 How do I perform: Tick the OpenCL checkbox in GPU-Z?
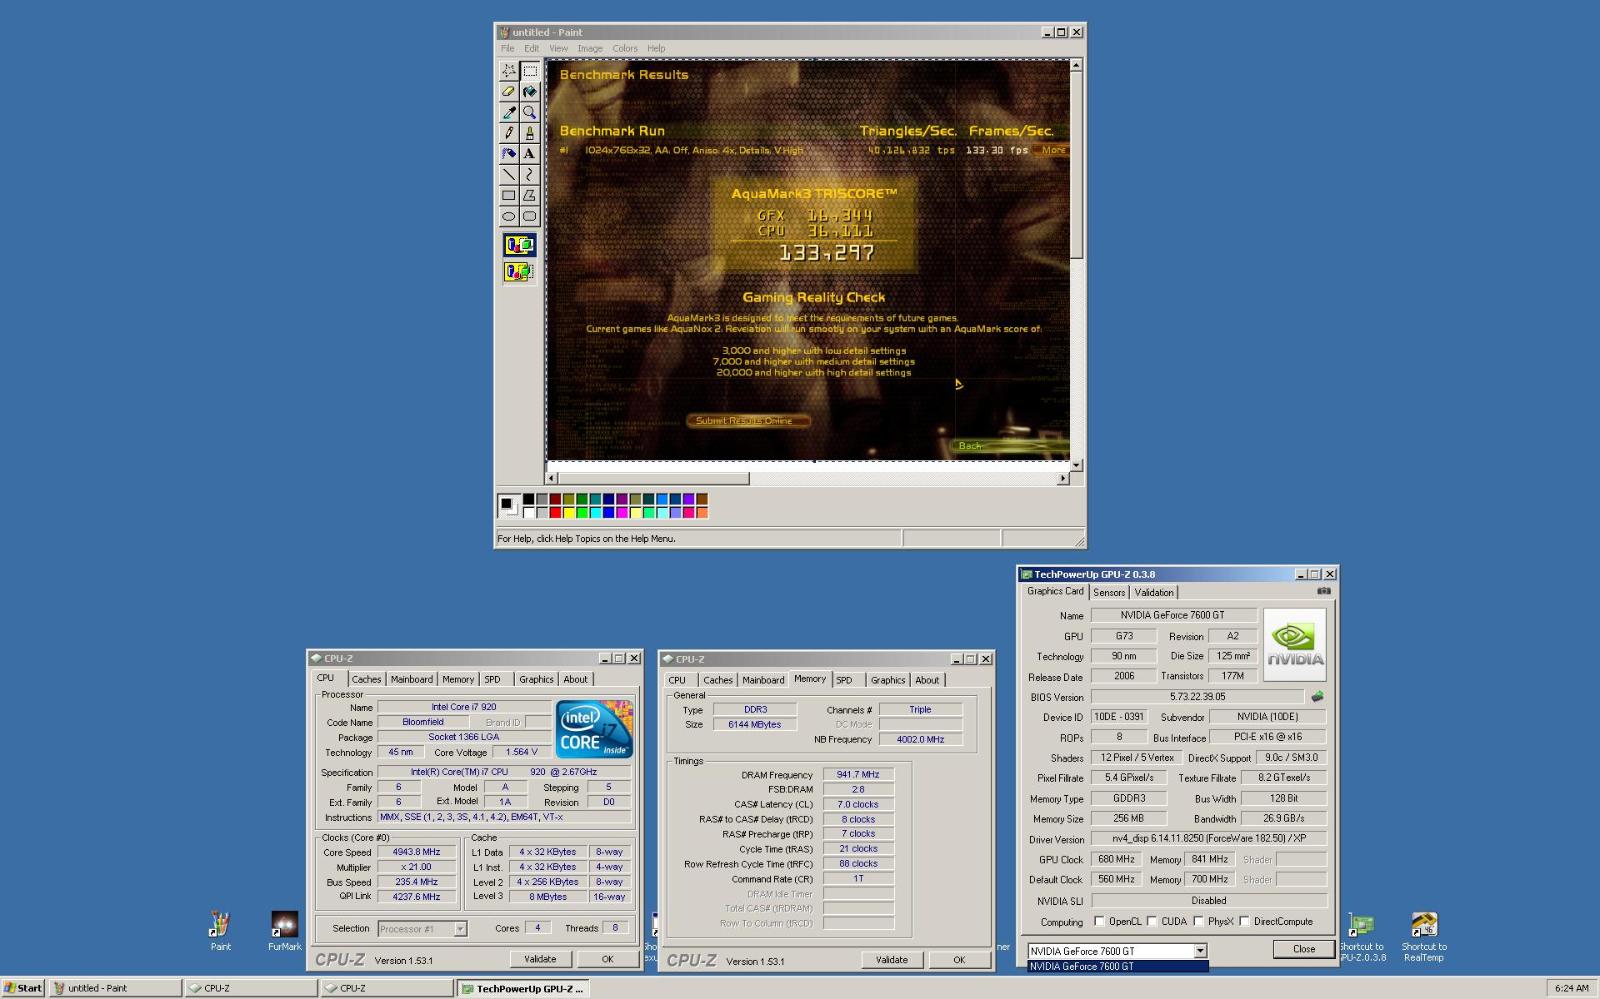tap(1100, 921)
